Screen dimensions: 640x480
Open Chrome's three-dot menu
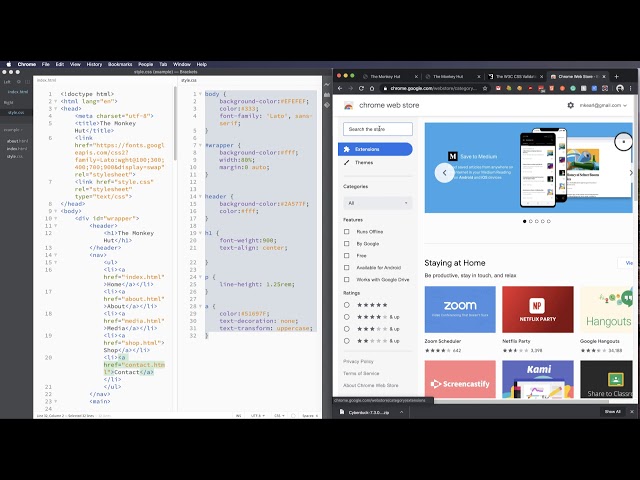[631, 88]
